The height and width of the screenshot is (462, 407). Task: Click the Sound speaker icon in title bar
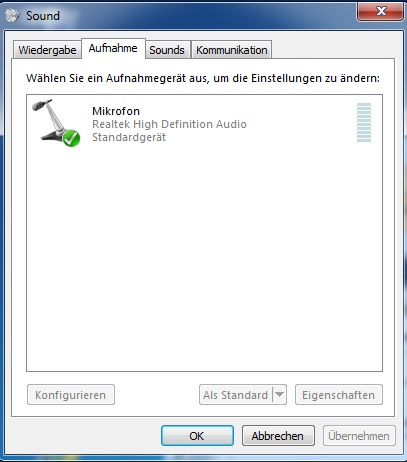pos(12,16)
